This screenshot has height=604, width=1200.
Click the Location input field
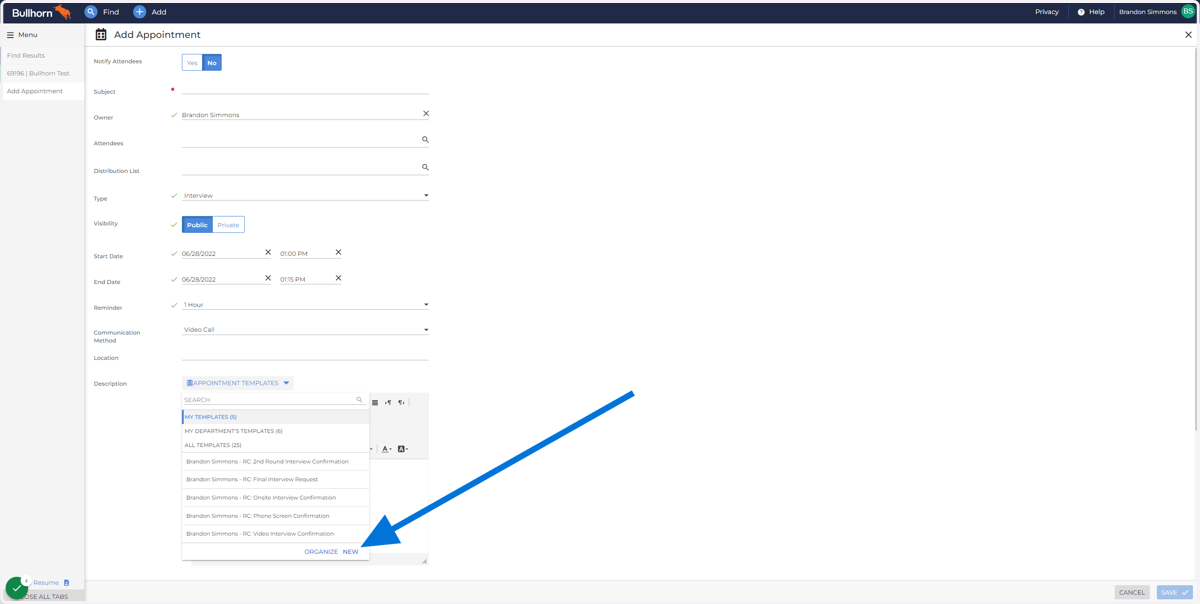(305, 355)
